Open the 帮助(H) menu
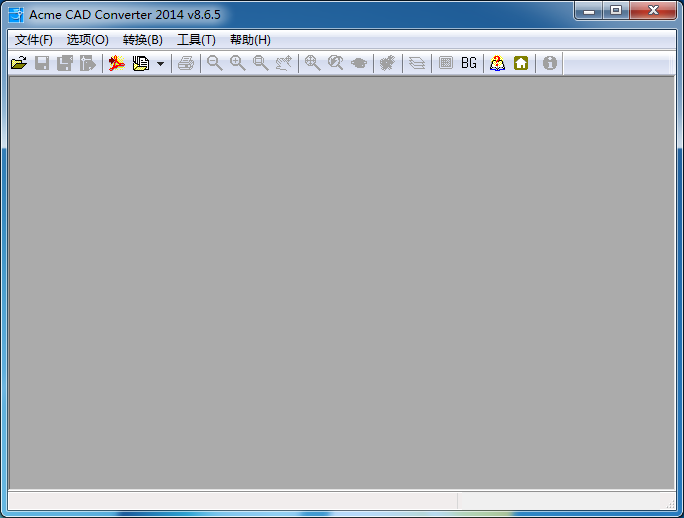Viewport: 684px width, 518px height. pyautogui.click(x=250, y=40)
